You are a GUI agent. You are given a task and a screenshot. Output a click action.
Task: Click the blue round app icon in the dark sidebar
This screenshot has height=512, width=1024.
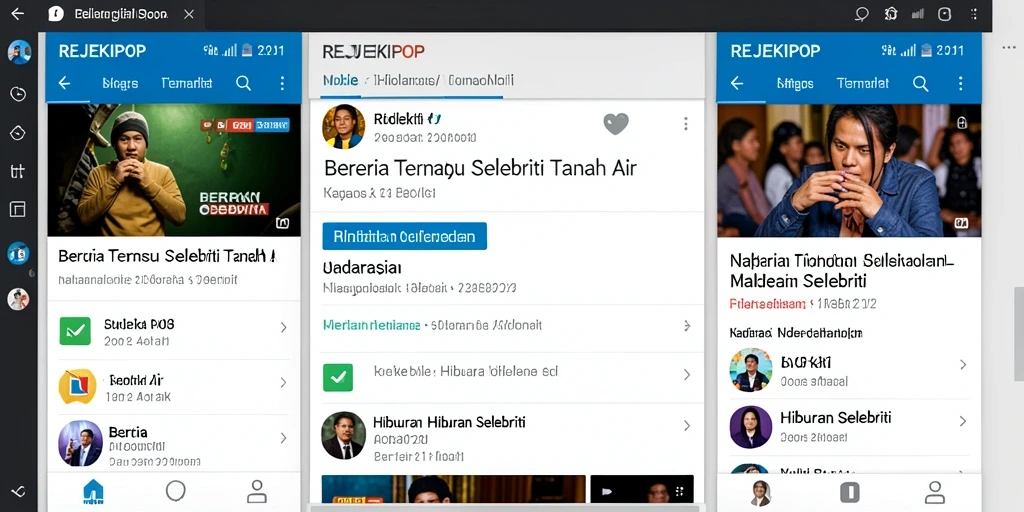18,253
